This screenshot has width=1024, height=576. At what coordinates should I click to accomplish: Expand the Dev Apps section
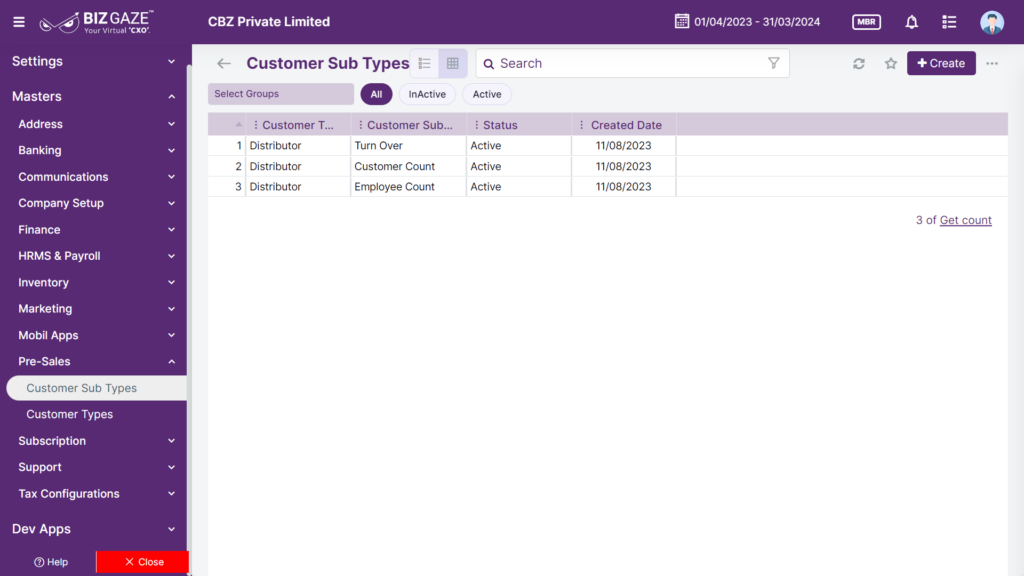[x=93, y=529]
